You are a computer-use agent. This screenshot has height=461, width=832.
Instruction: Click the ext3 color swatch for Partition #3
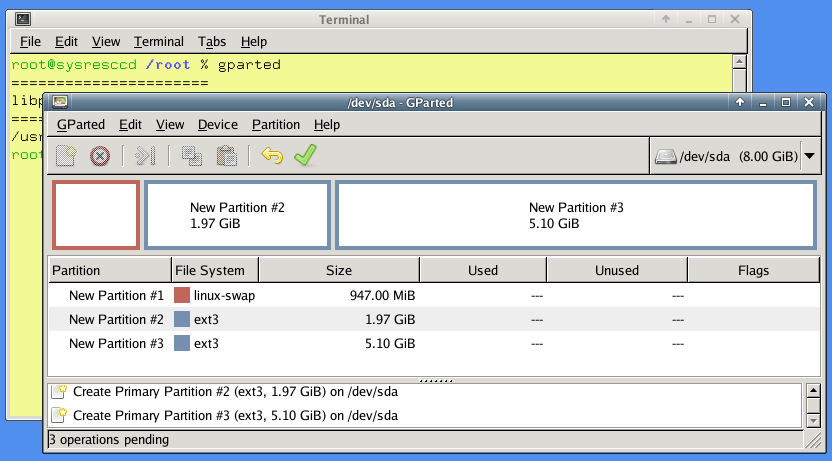point(182,343)
